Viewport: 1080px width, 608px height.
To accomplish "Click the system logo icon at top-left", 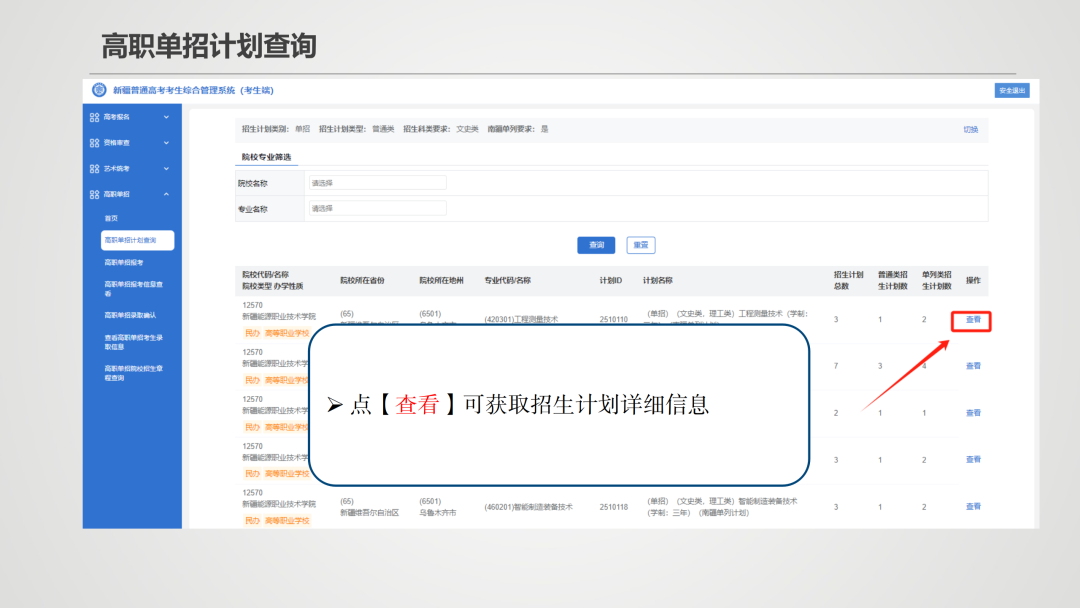I will (98, 88).
